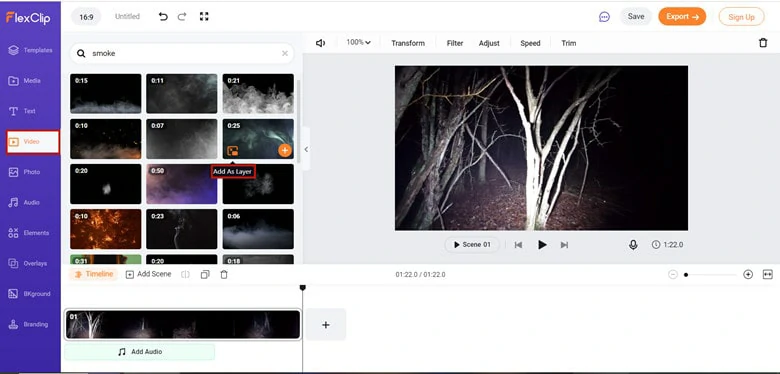Split the scene in the timeline toolbar
This screenshot has width=780, height=374.
(185, 275)
